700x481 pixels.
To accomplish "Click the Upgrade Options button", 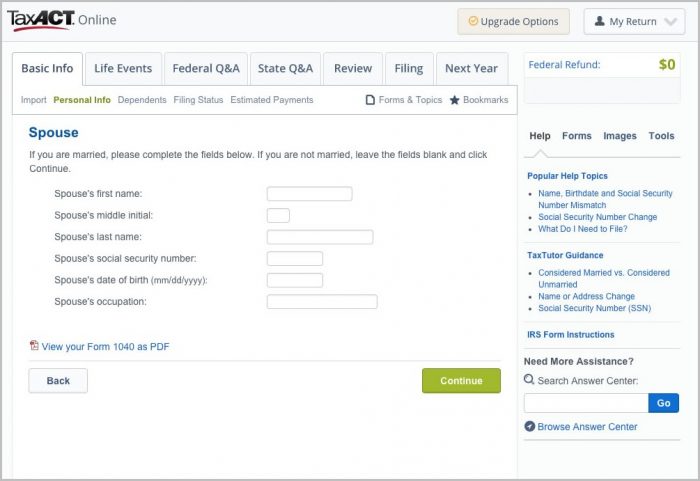I will coord(513,21).
